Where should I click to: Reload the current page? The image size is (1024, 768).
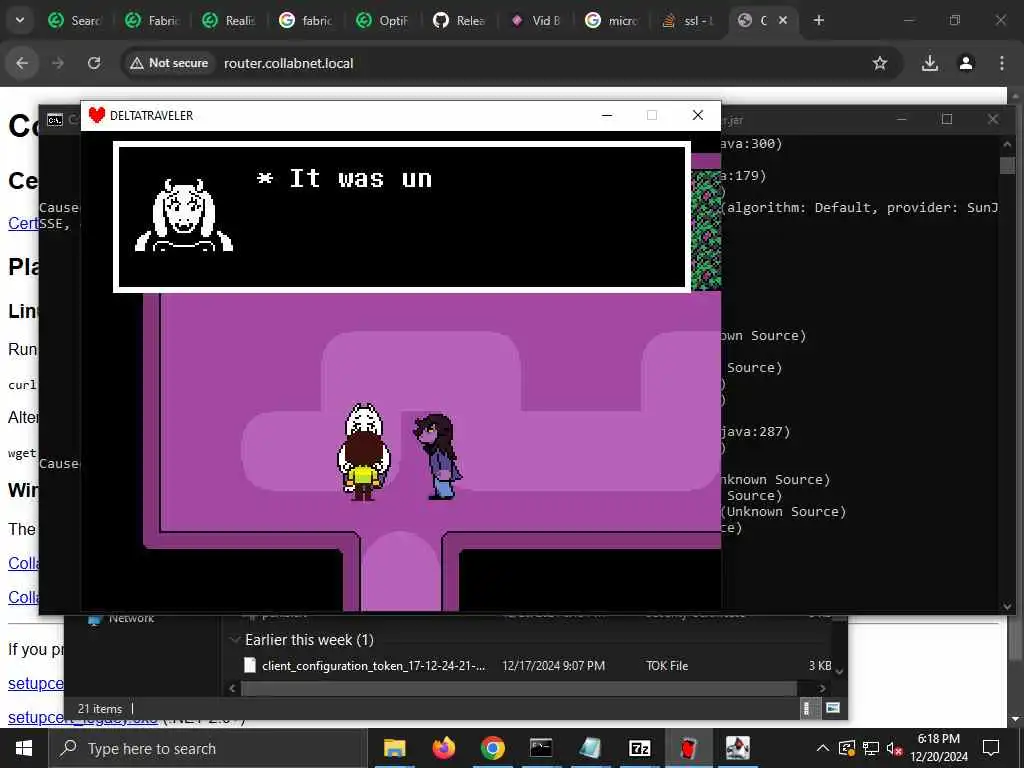[x=94, y=63]
